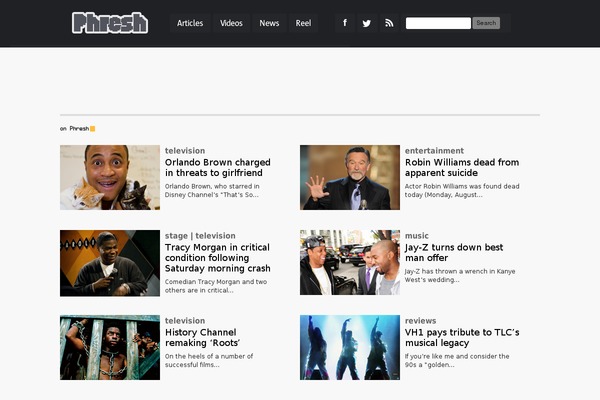Open the Articles menu item
Screen dimensions: 600x400
click(x=190, y=23)
